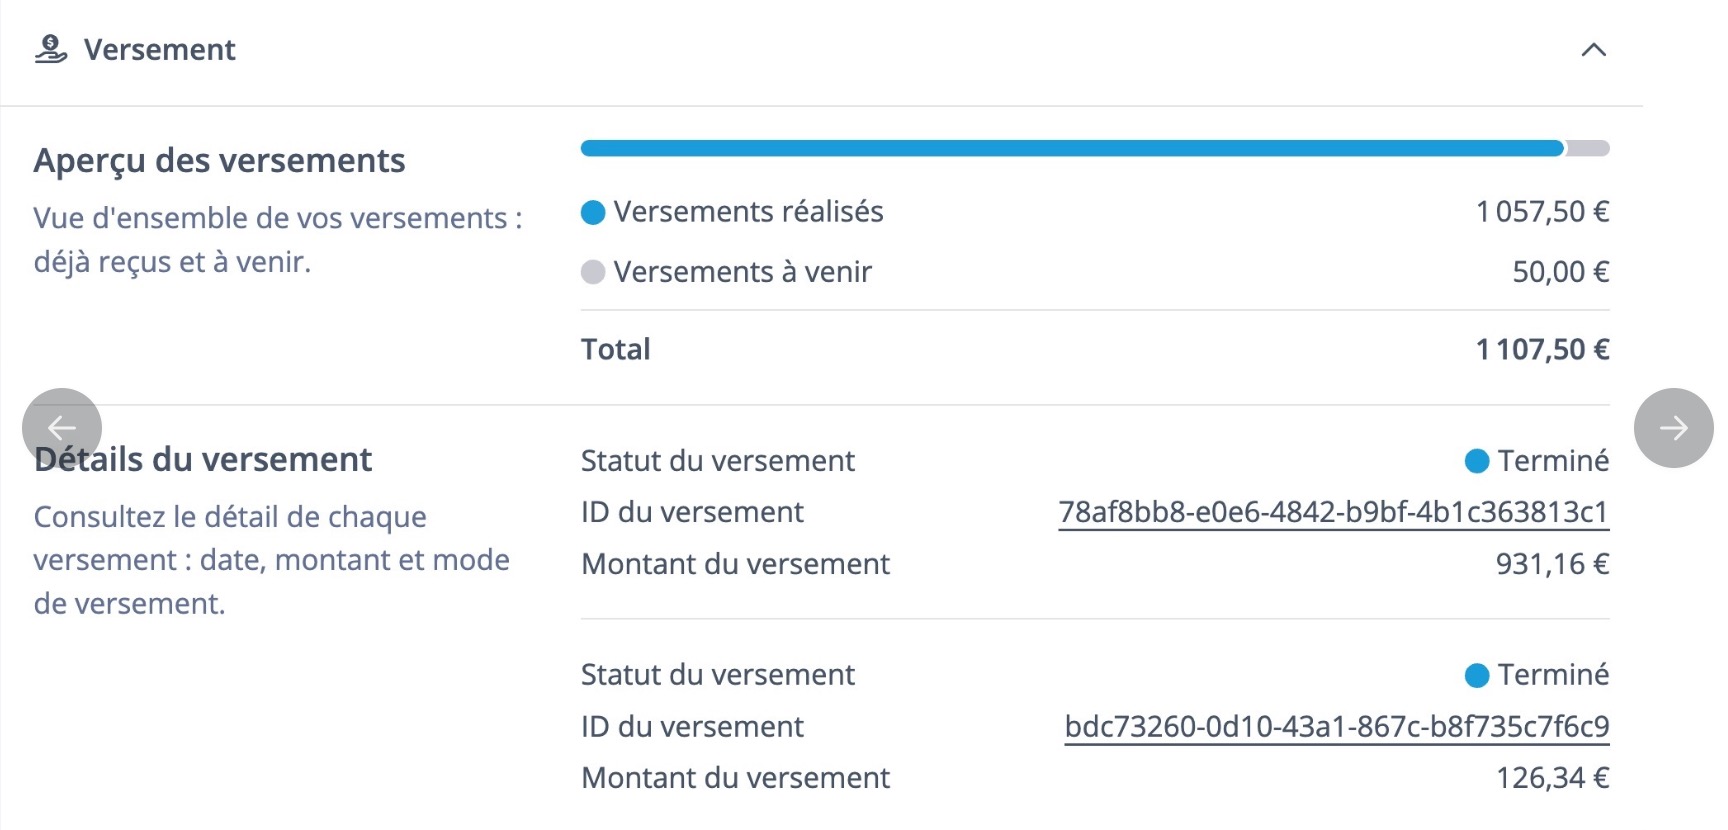Viewport: 1728px width, 830px height.
Task: Click the right arrow navigation circle
Action: point(1675,427)
